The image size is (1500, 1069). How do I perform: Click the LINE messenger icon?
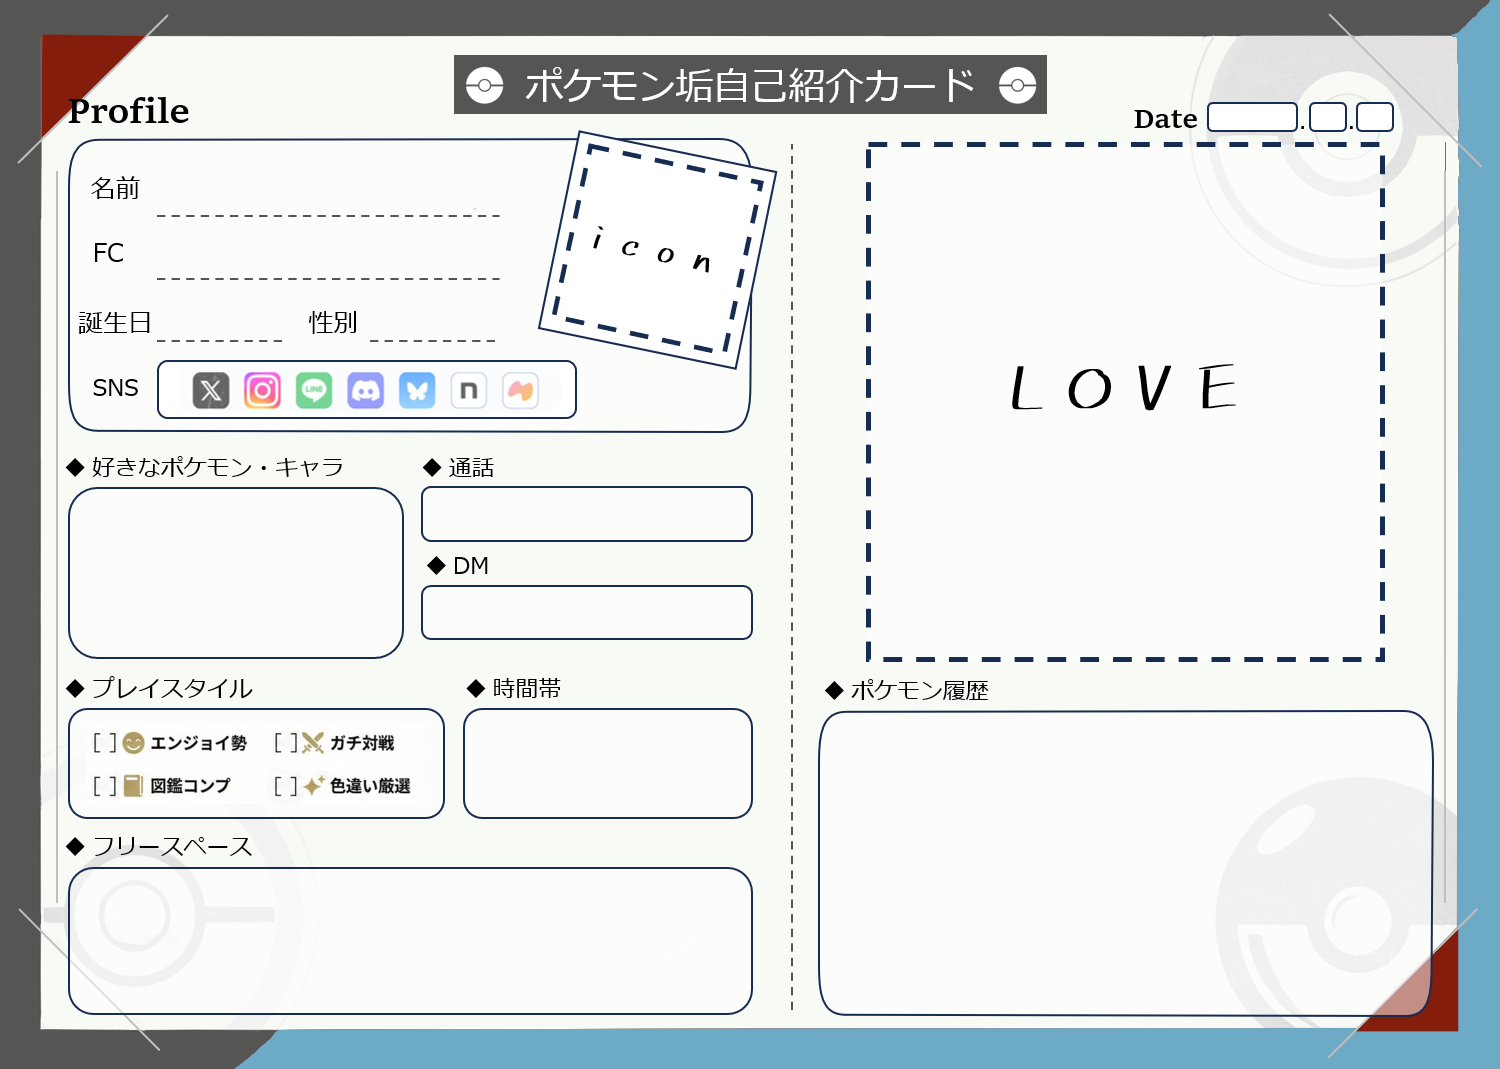314,390
